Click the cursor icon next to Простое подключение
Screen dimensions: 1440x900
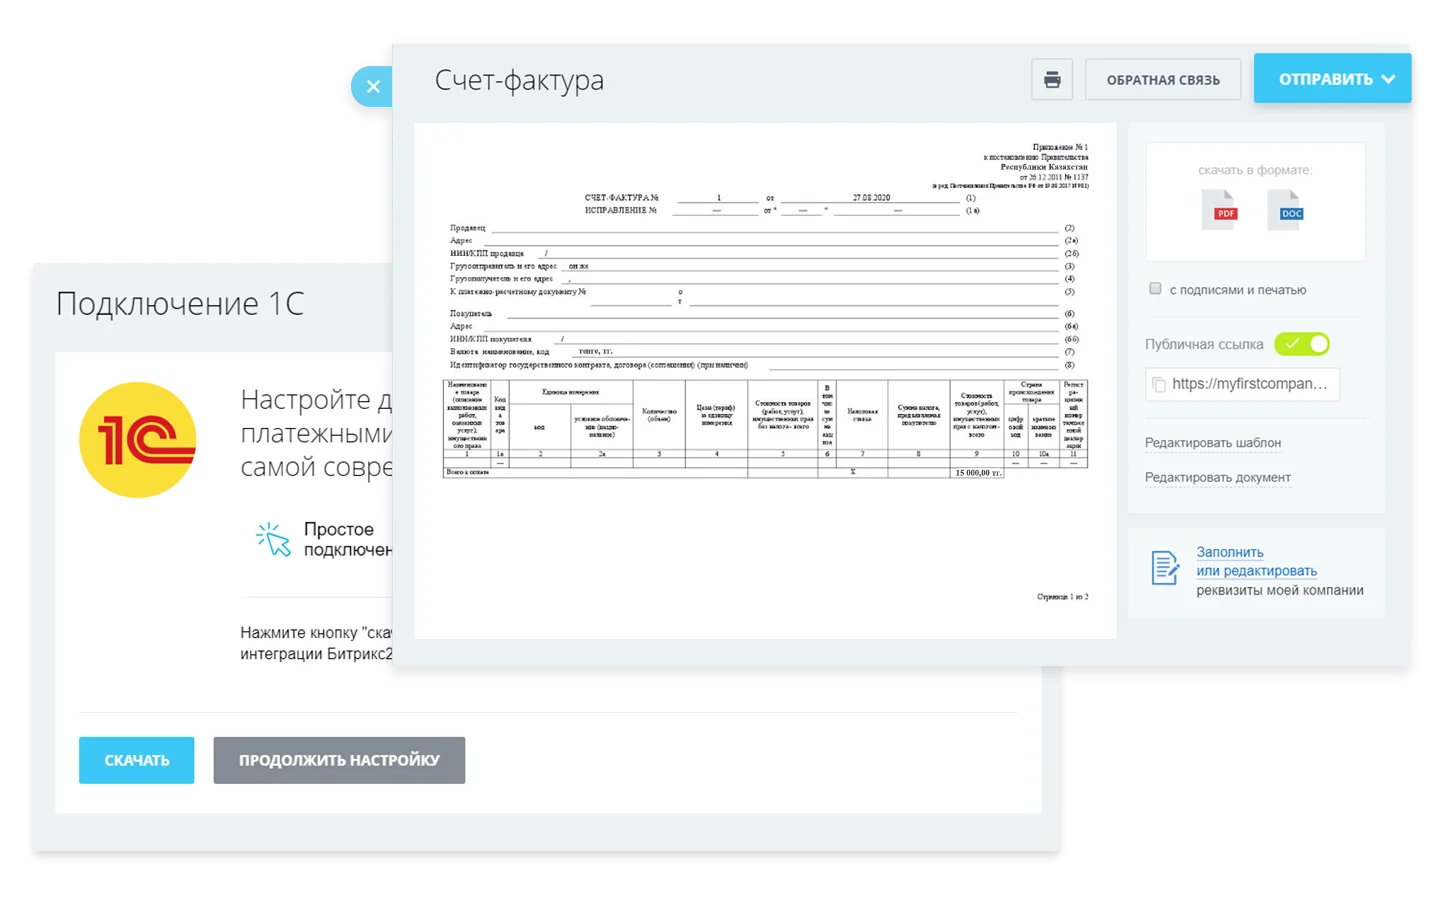click(273, 539)
